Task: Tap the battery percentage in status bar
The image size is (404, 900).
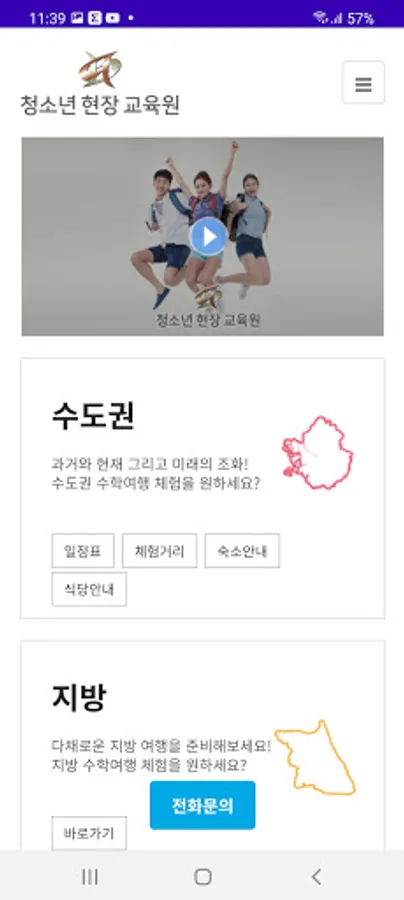Action: click(x=360, y=18)
